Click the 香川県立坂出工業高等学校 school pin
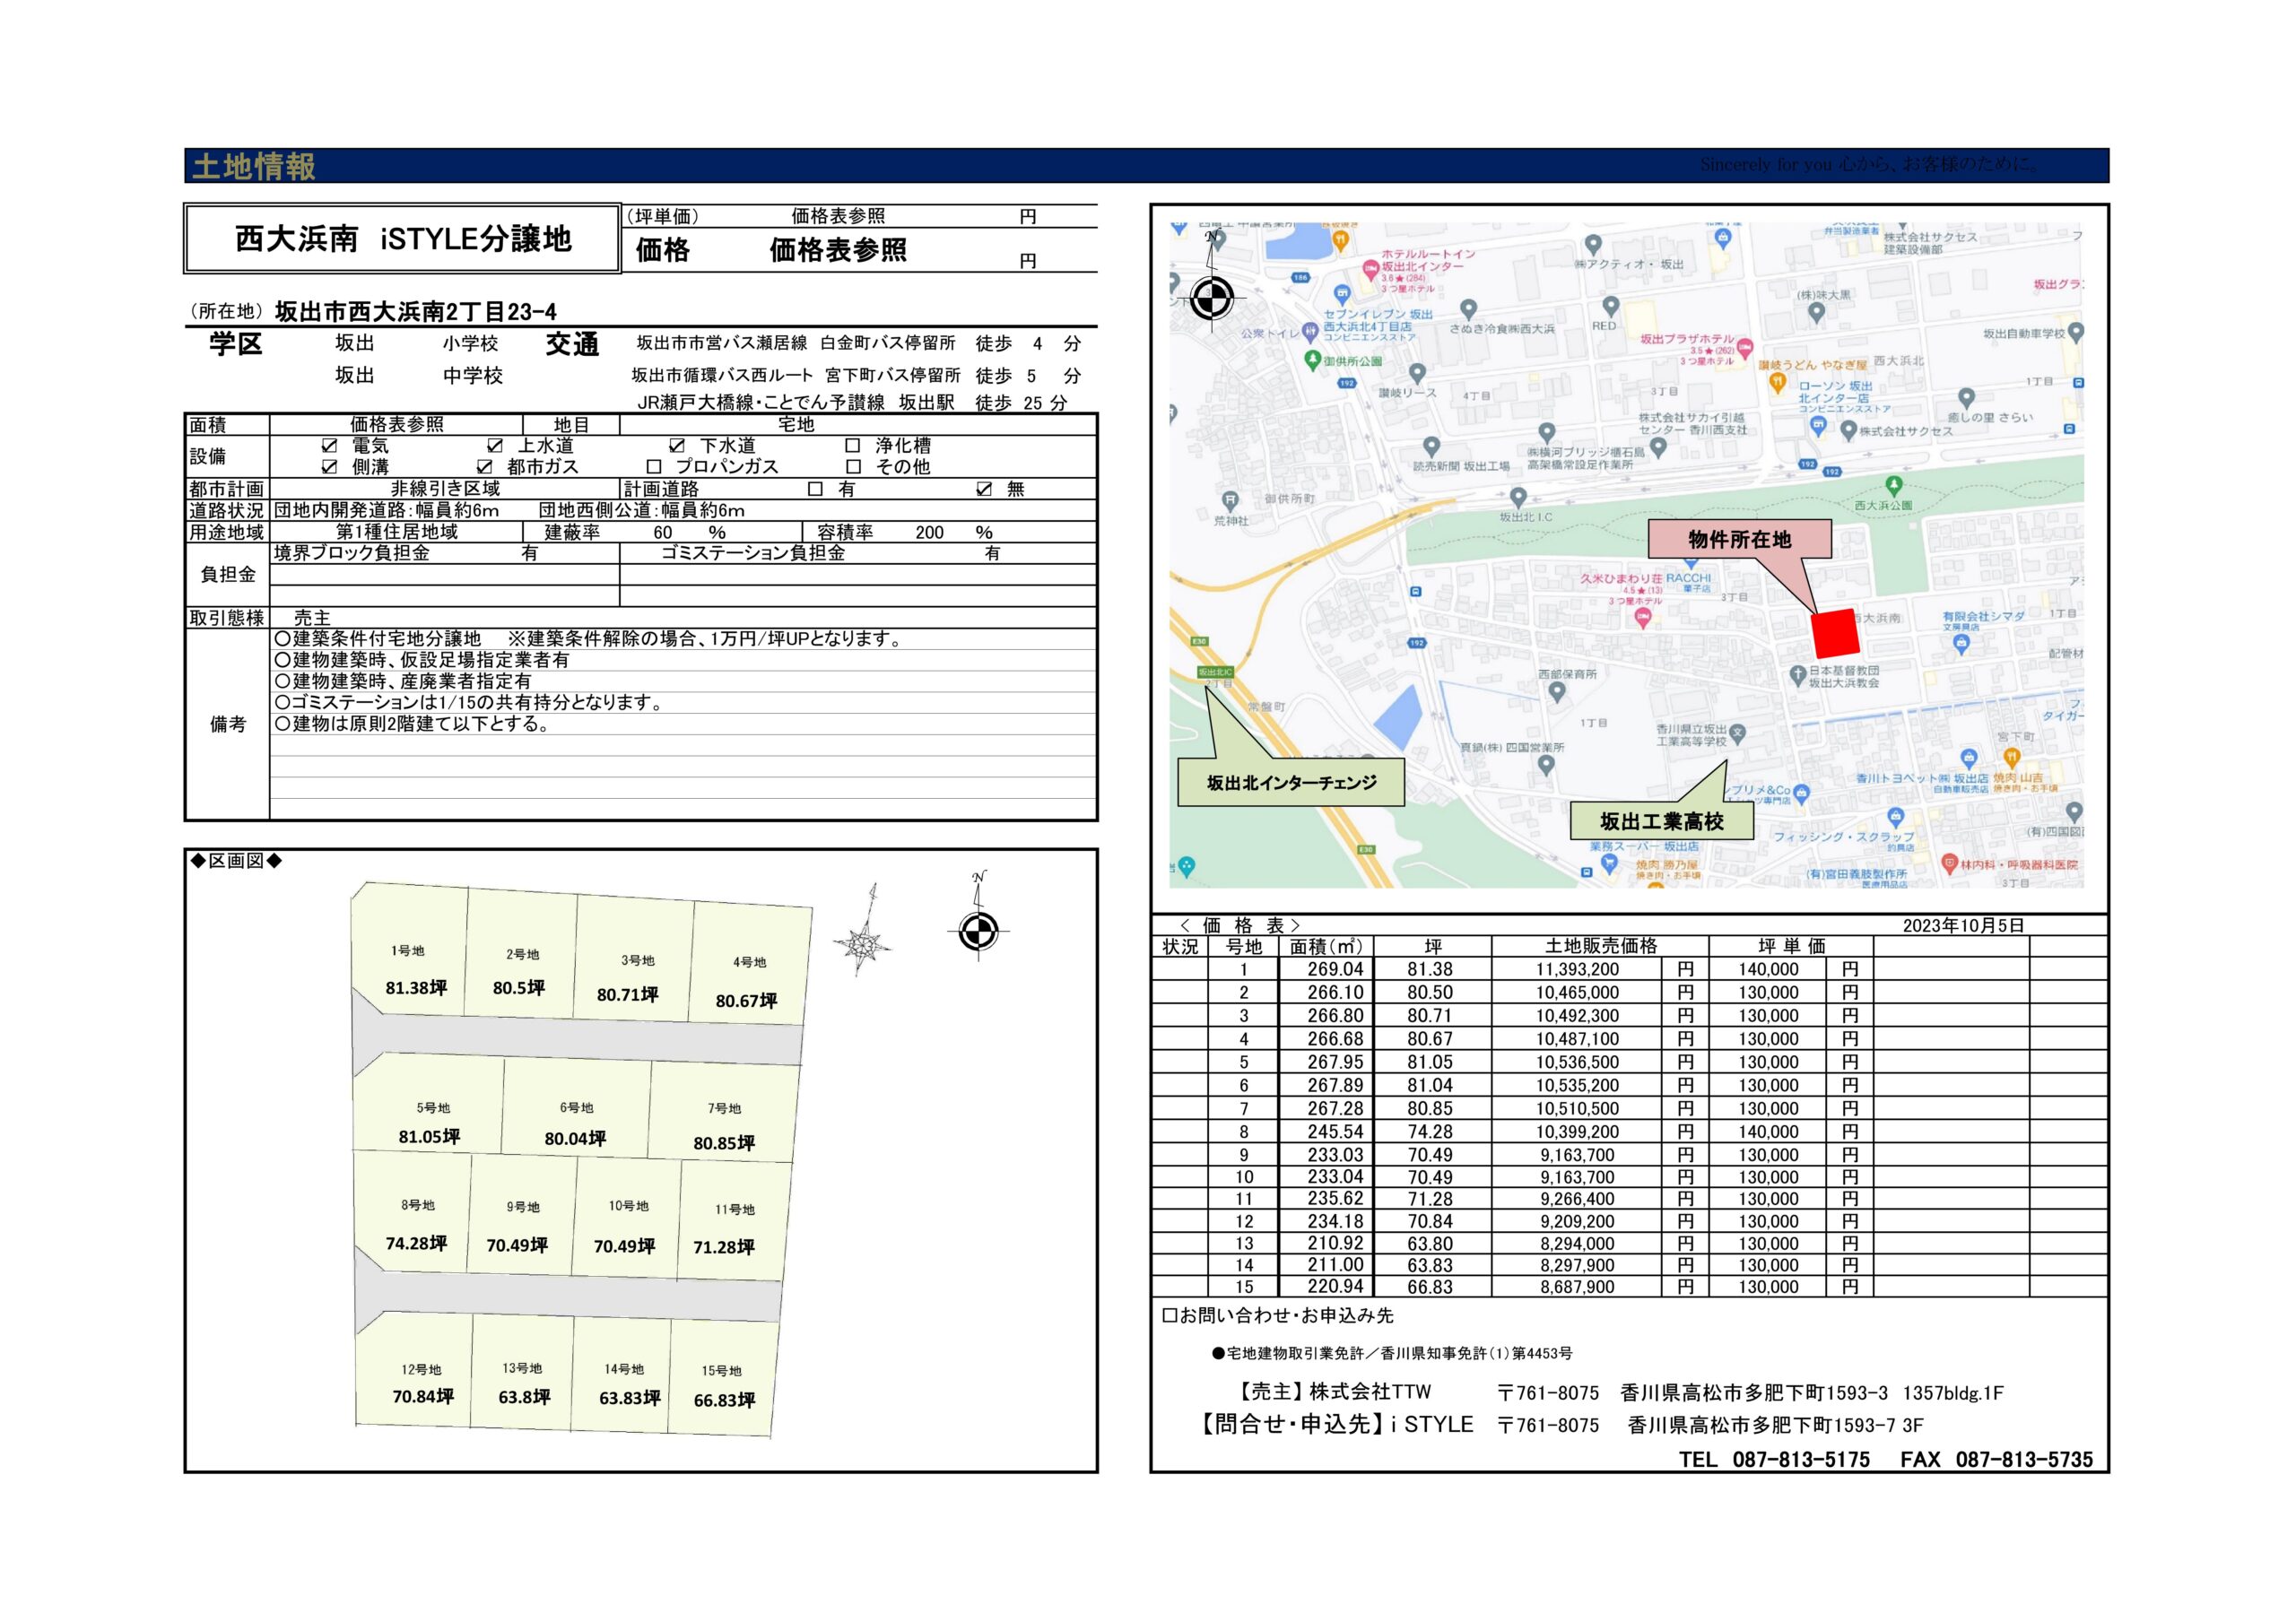 1737,733
